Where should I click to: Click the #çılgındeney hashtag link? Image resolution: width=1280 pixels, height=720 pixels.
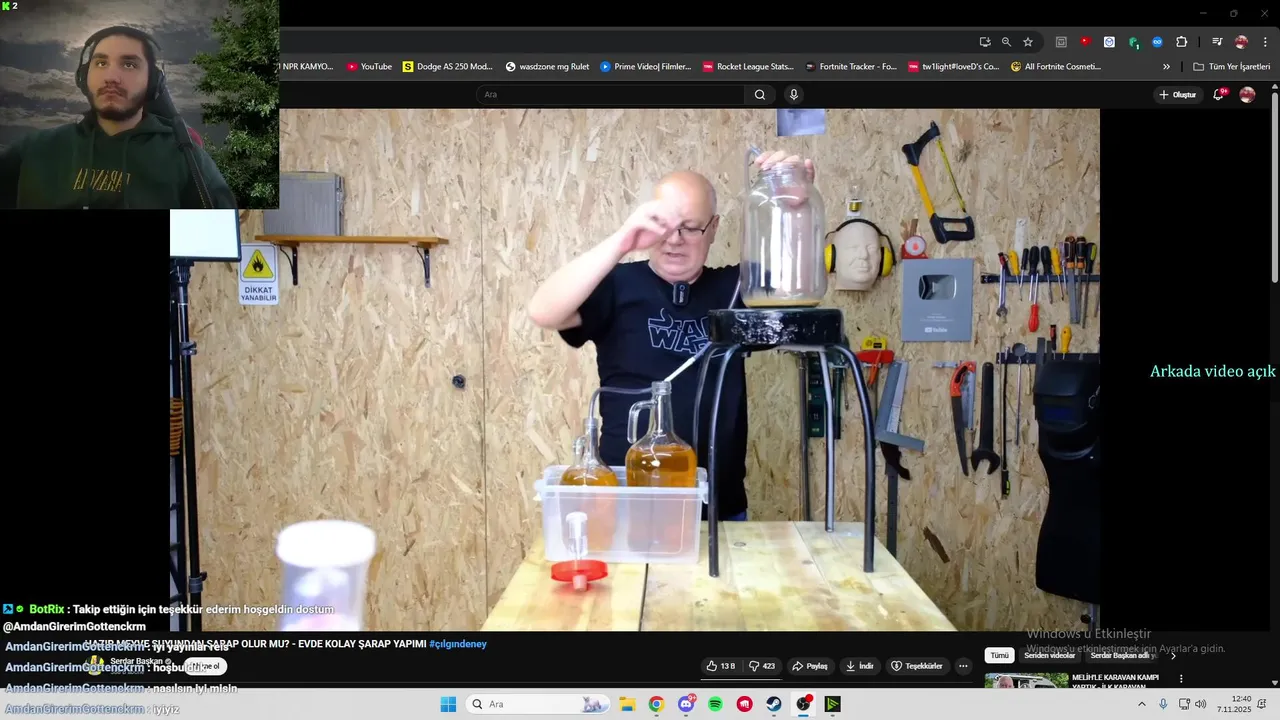click(x=458, y=644)
